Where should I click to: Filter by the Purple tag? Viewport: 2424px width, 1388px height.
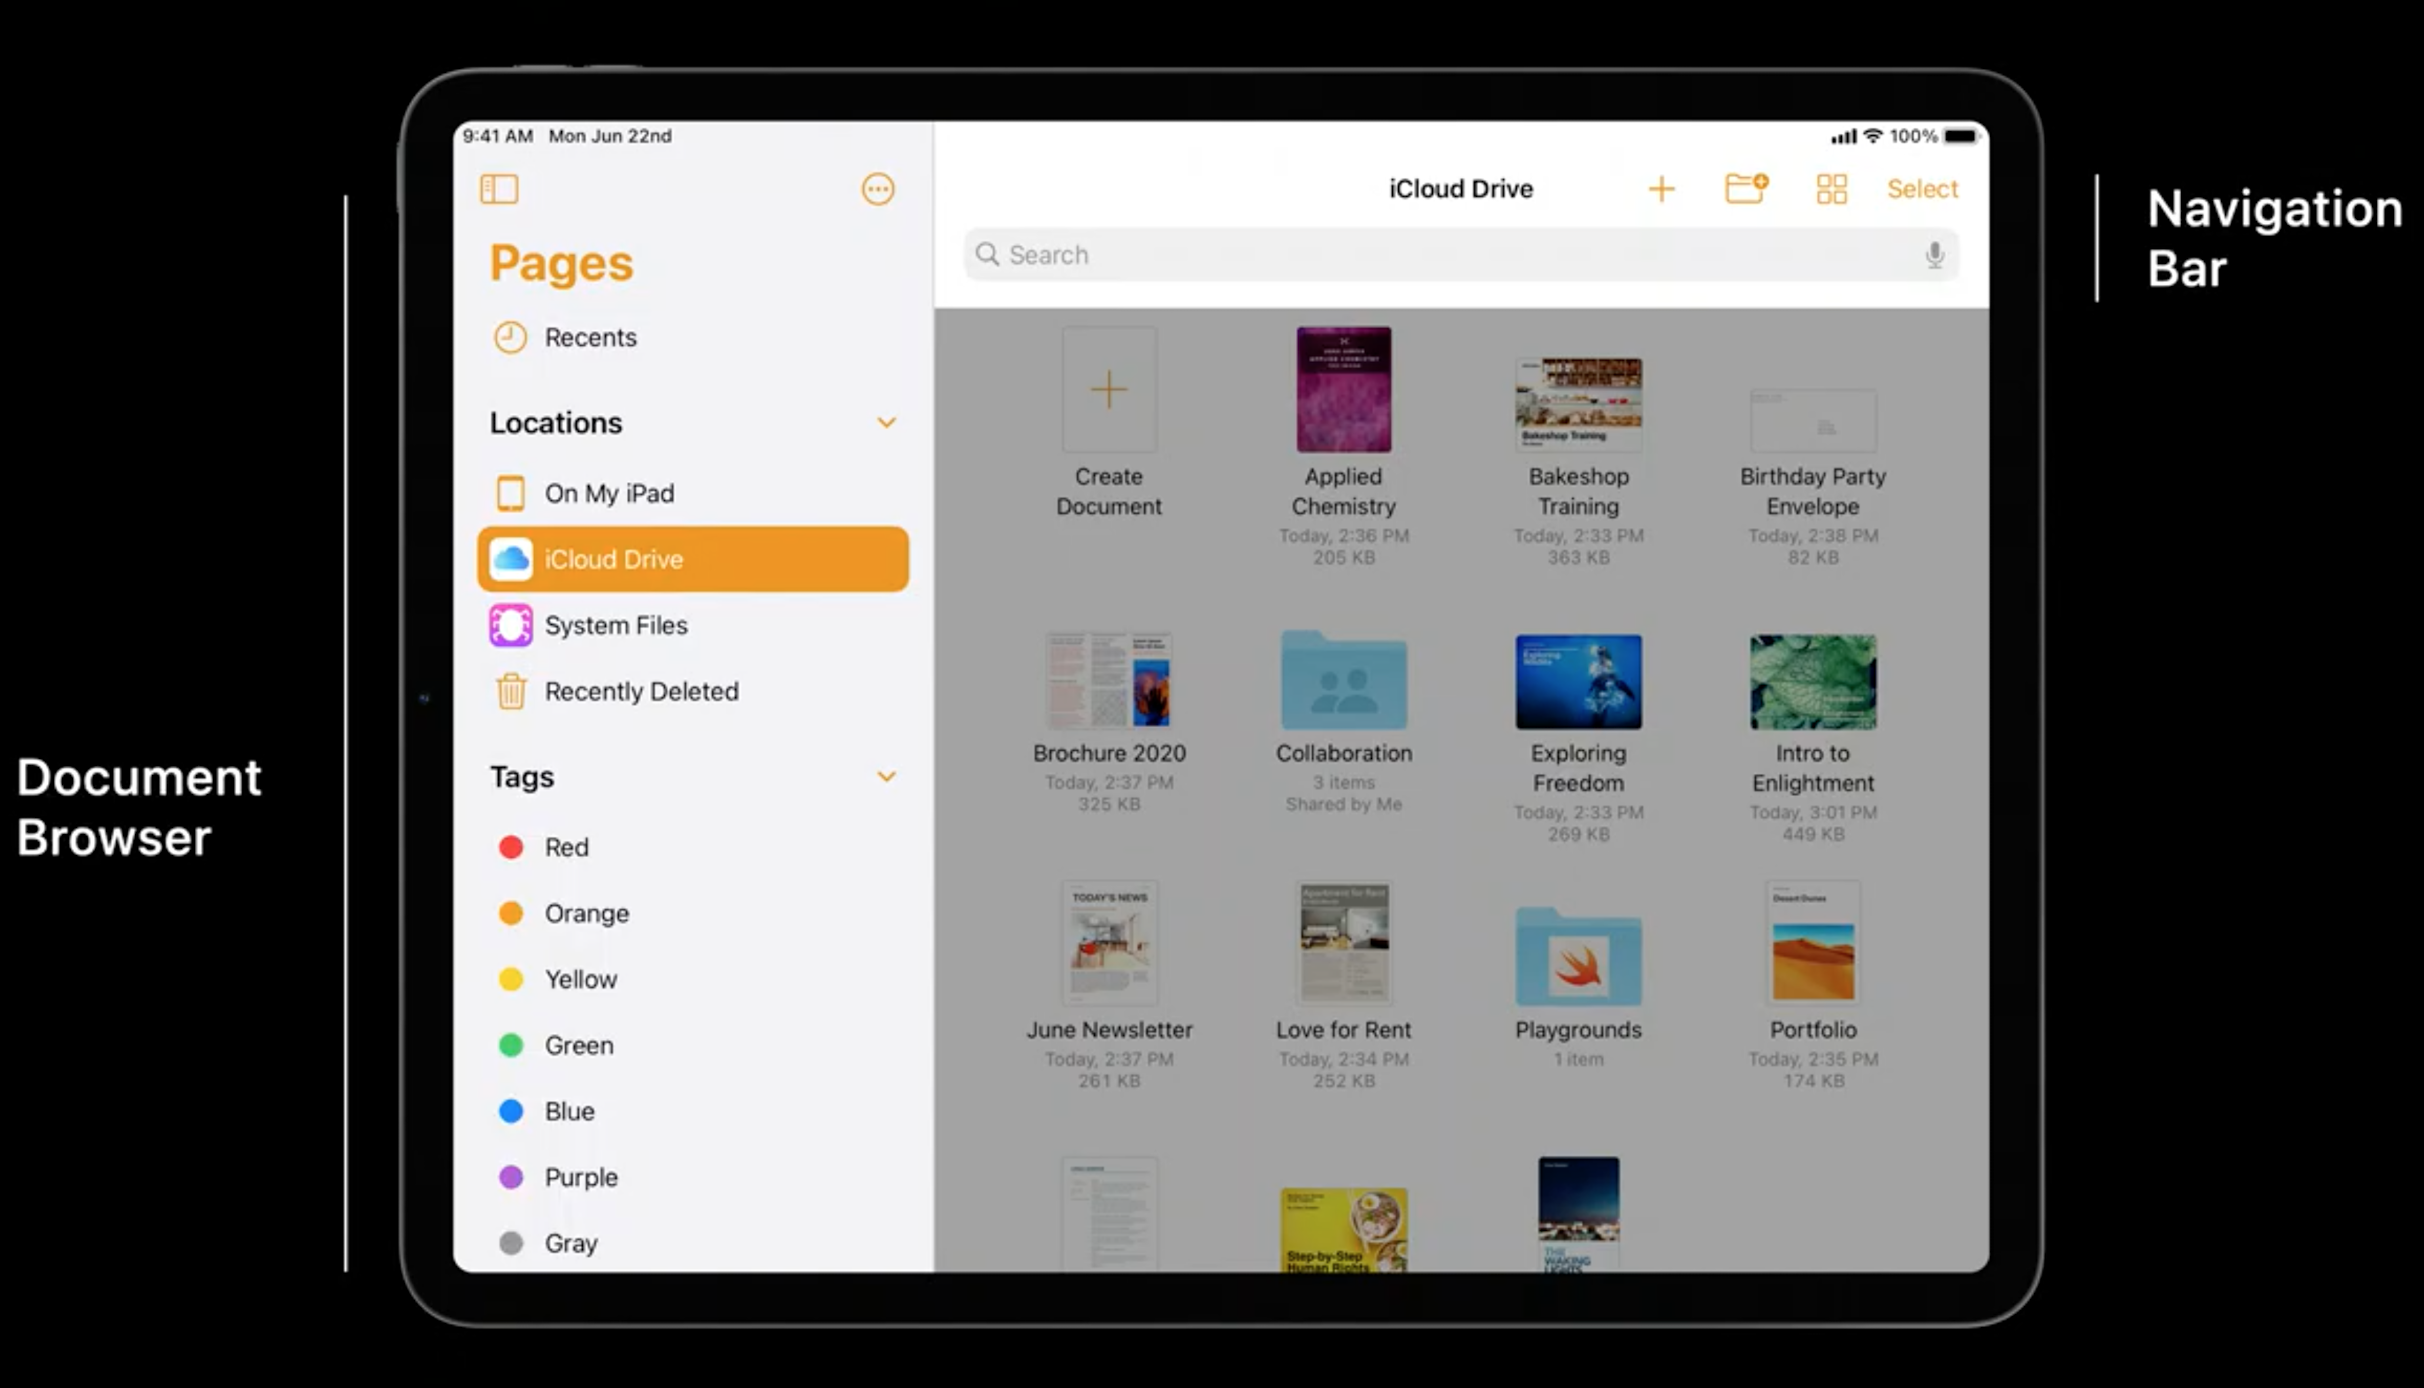(x=692, y=1177)
